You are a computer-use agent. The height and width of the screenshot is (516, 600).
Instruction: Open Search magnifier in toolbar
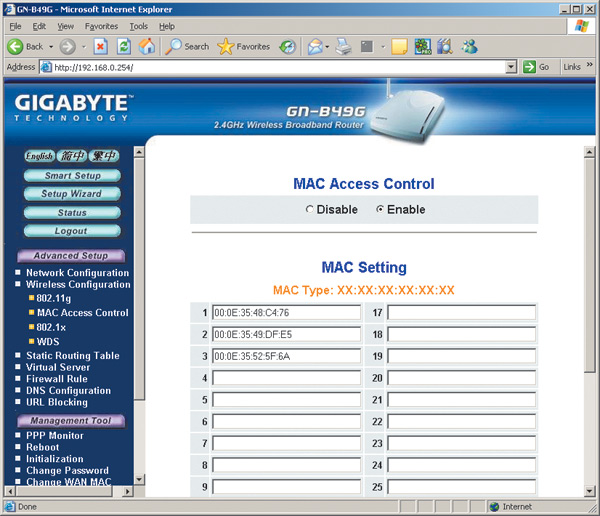click(x=173, y=46)
